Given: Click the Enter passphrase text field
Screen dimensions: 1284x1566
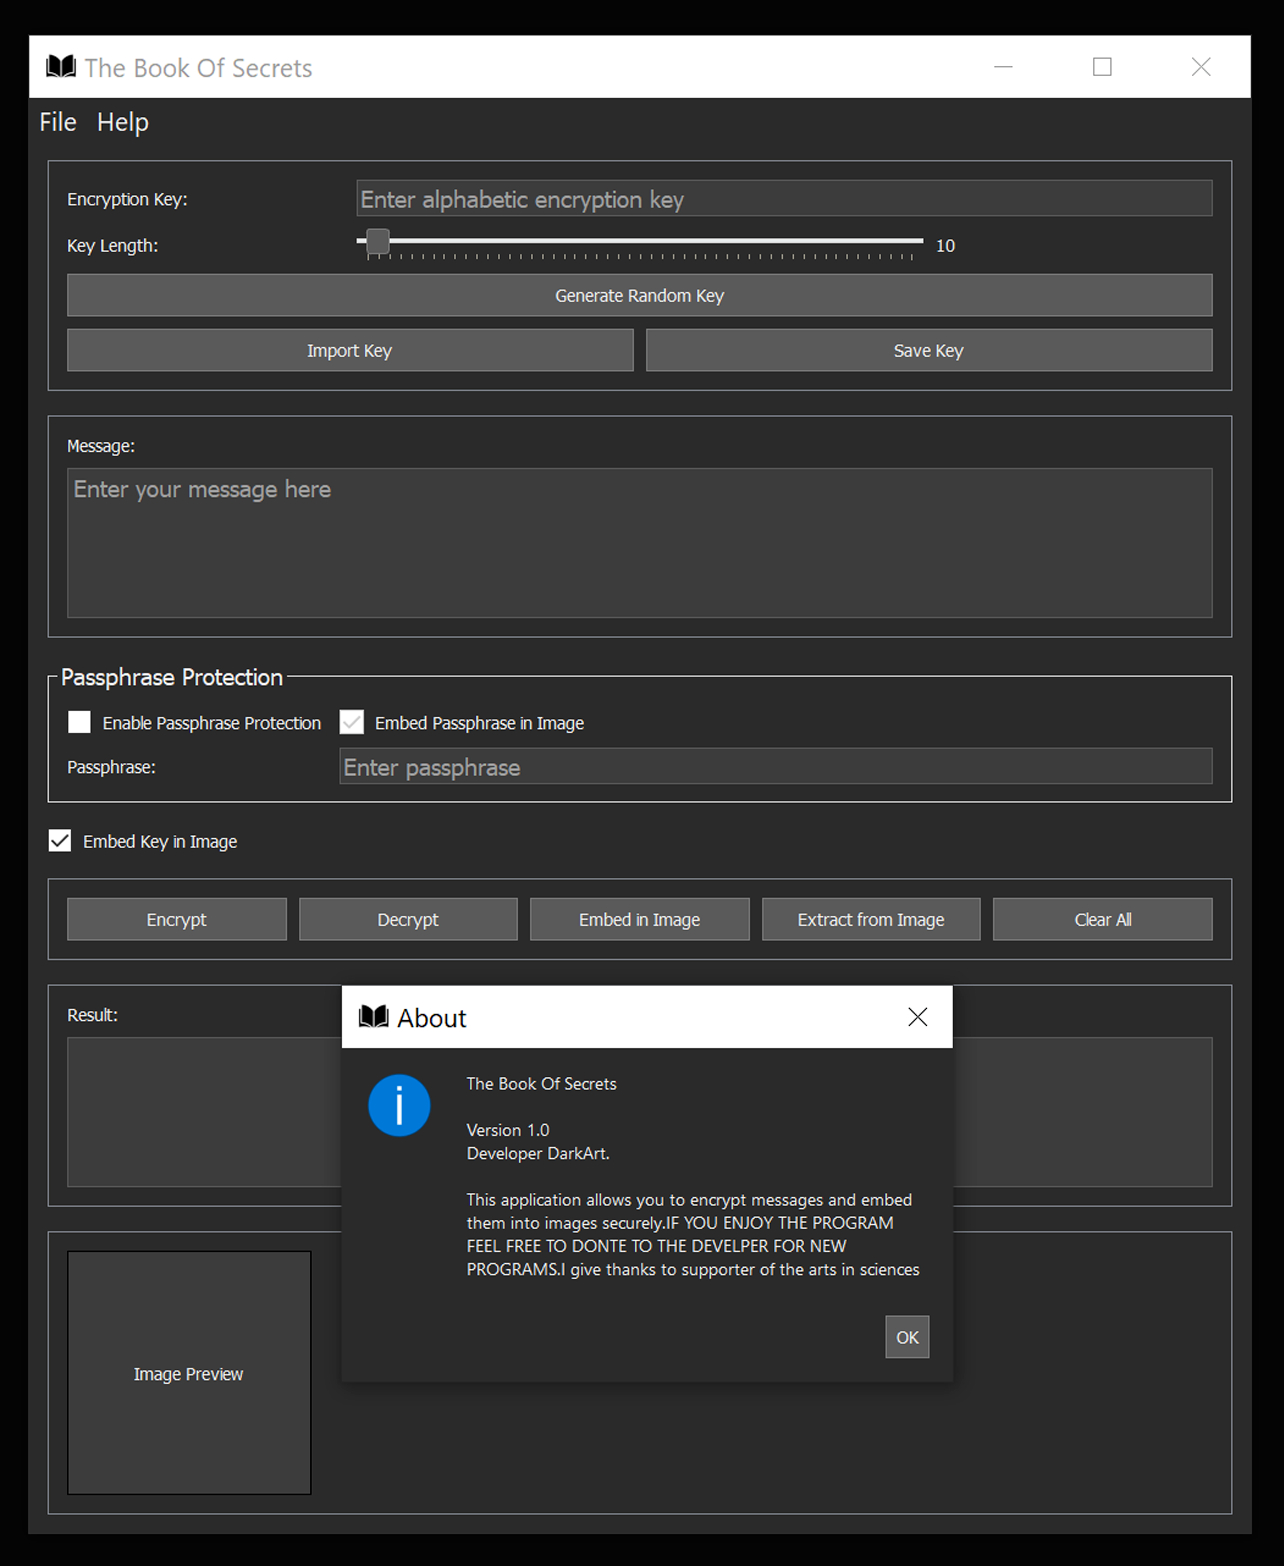Looking at the screenshot, I should pyautogui.click(x=775, y=767).
